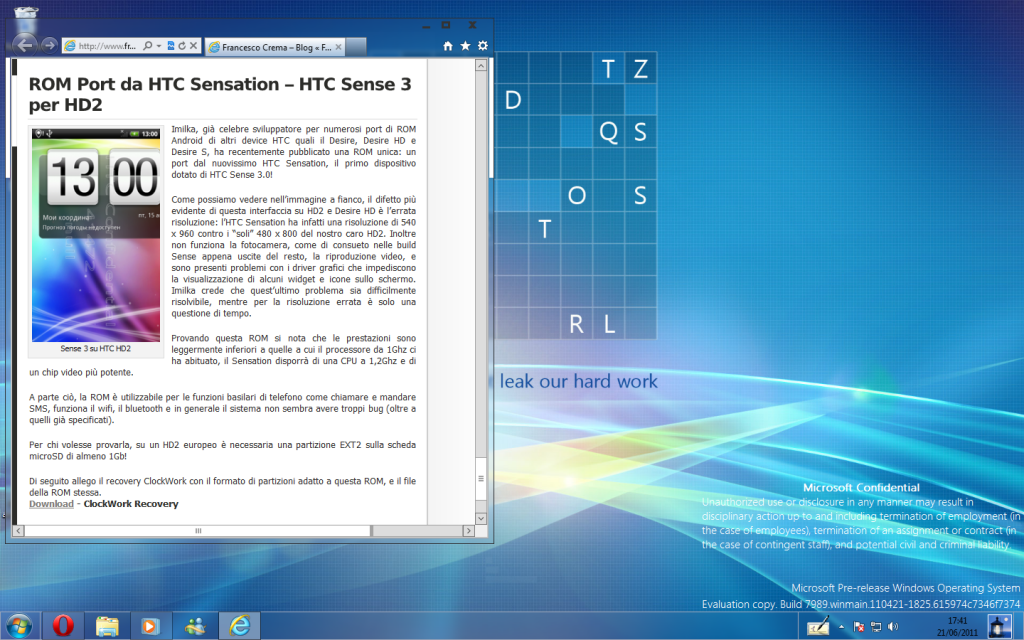
Task: Close the Internet Explorer window
Action: tap(472, 25)
